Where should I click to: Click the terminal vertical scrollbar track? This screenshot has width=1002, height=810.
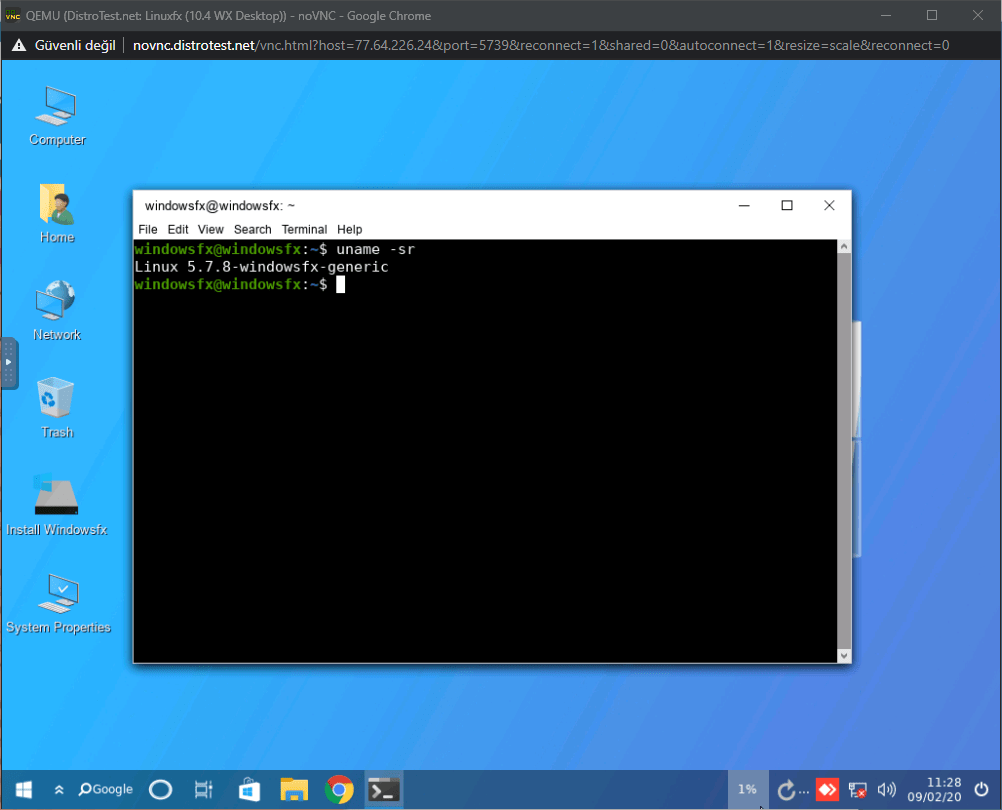844,451
